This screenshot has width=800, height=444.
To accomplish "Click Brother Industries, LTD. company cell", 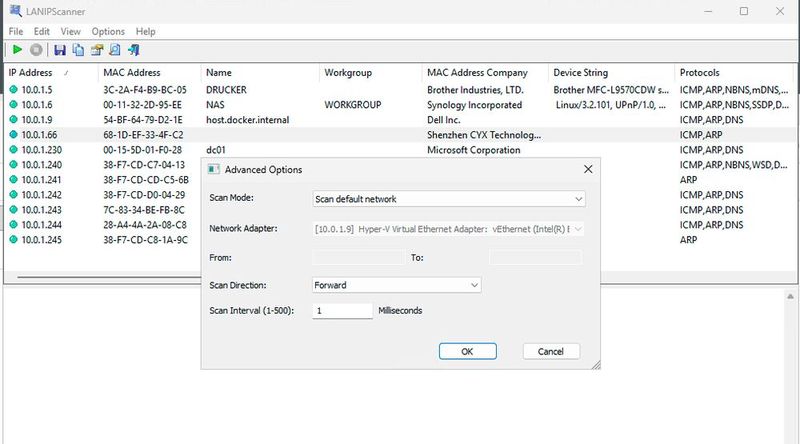I will 475,89.
